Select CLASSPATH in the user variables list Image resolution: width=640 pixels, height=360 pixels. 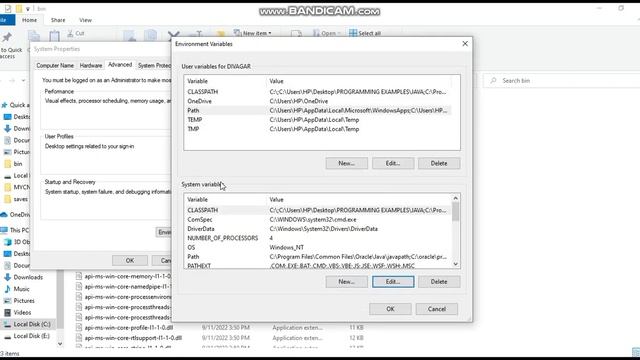[318, 92]
